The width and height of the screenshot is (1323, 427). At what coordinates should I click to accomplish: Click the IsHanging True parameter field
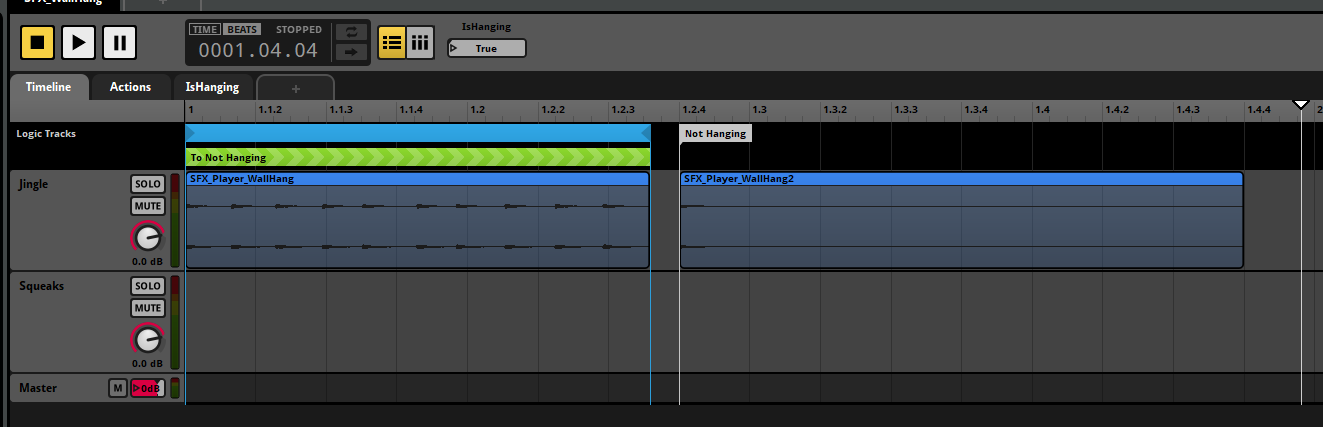point(486,48)
